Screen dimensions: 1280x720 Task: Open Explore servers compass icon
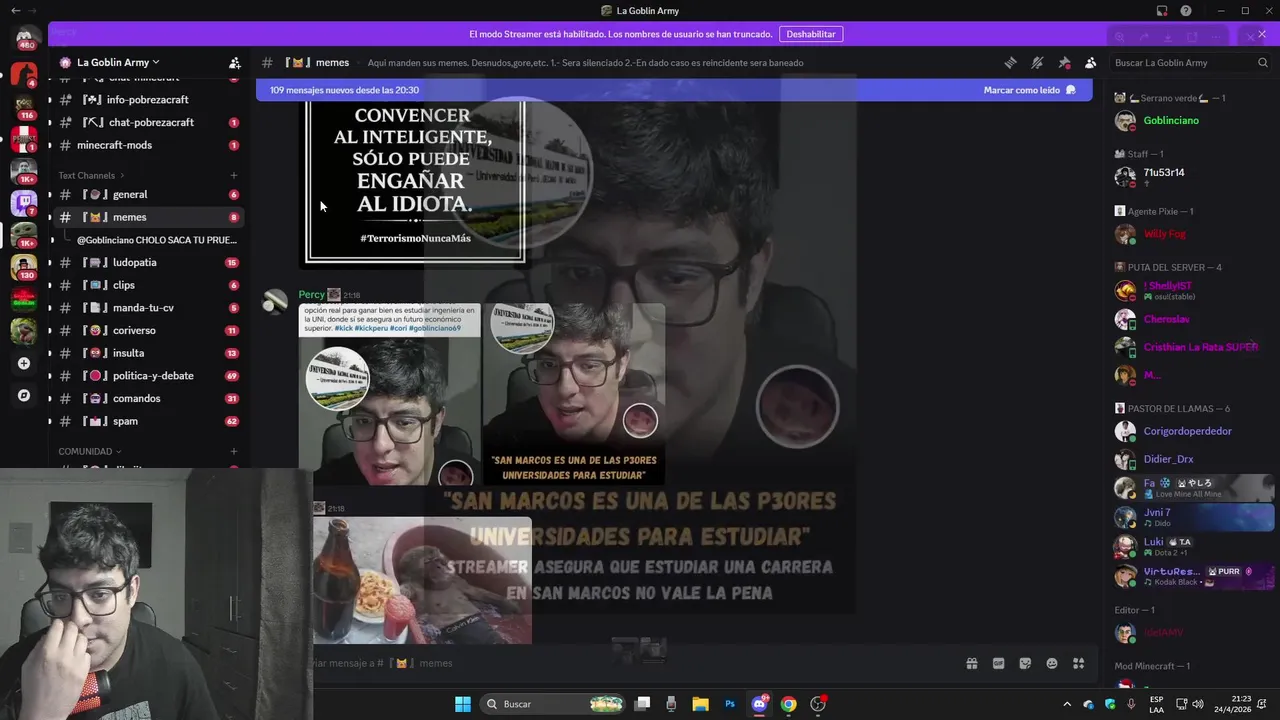tap(24, 395)
